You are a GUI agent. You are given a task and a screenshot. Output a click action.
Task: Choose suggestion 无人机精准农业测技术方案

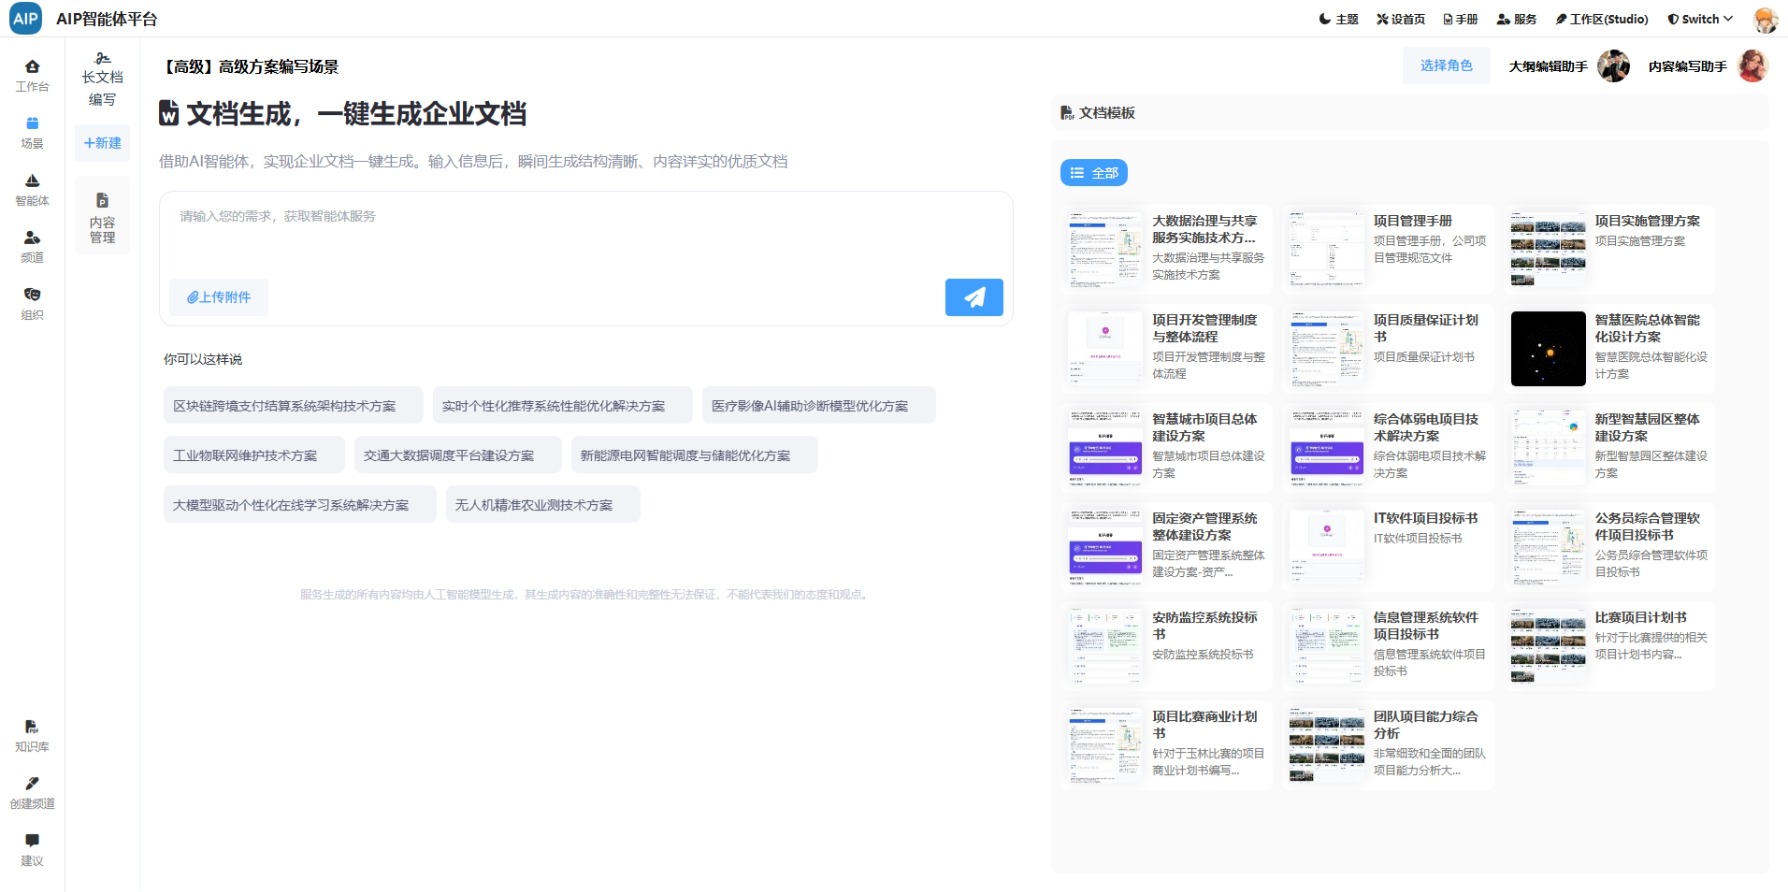543,505
